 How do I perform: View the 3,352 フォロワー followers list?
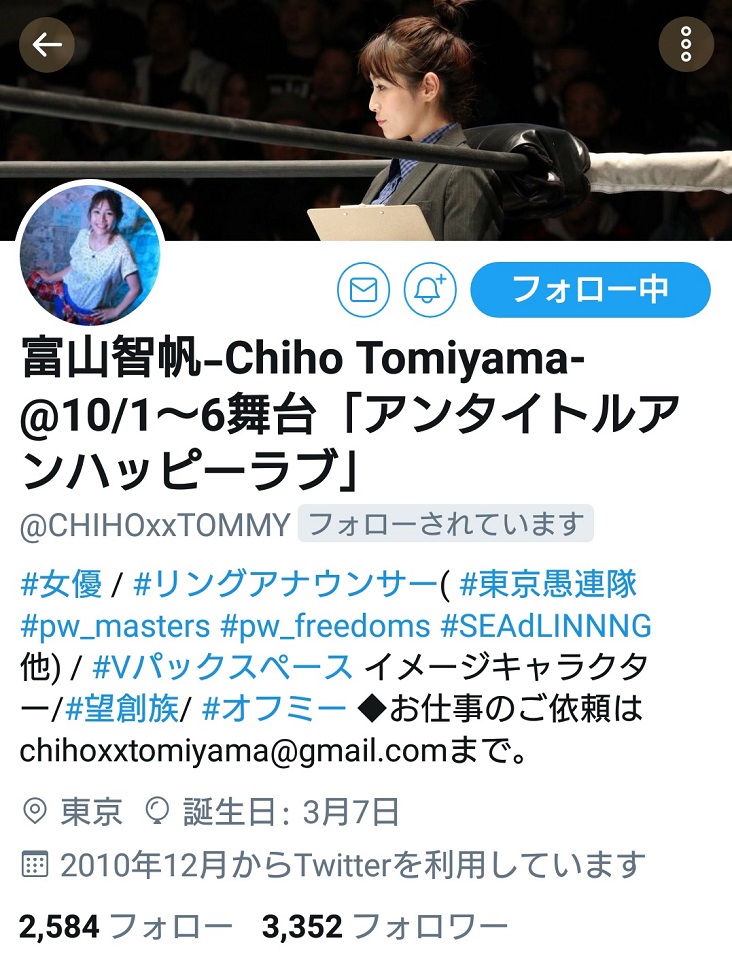(384, 926)
